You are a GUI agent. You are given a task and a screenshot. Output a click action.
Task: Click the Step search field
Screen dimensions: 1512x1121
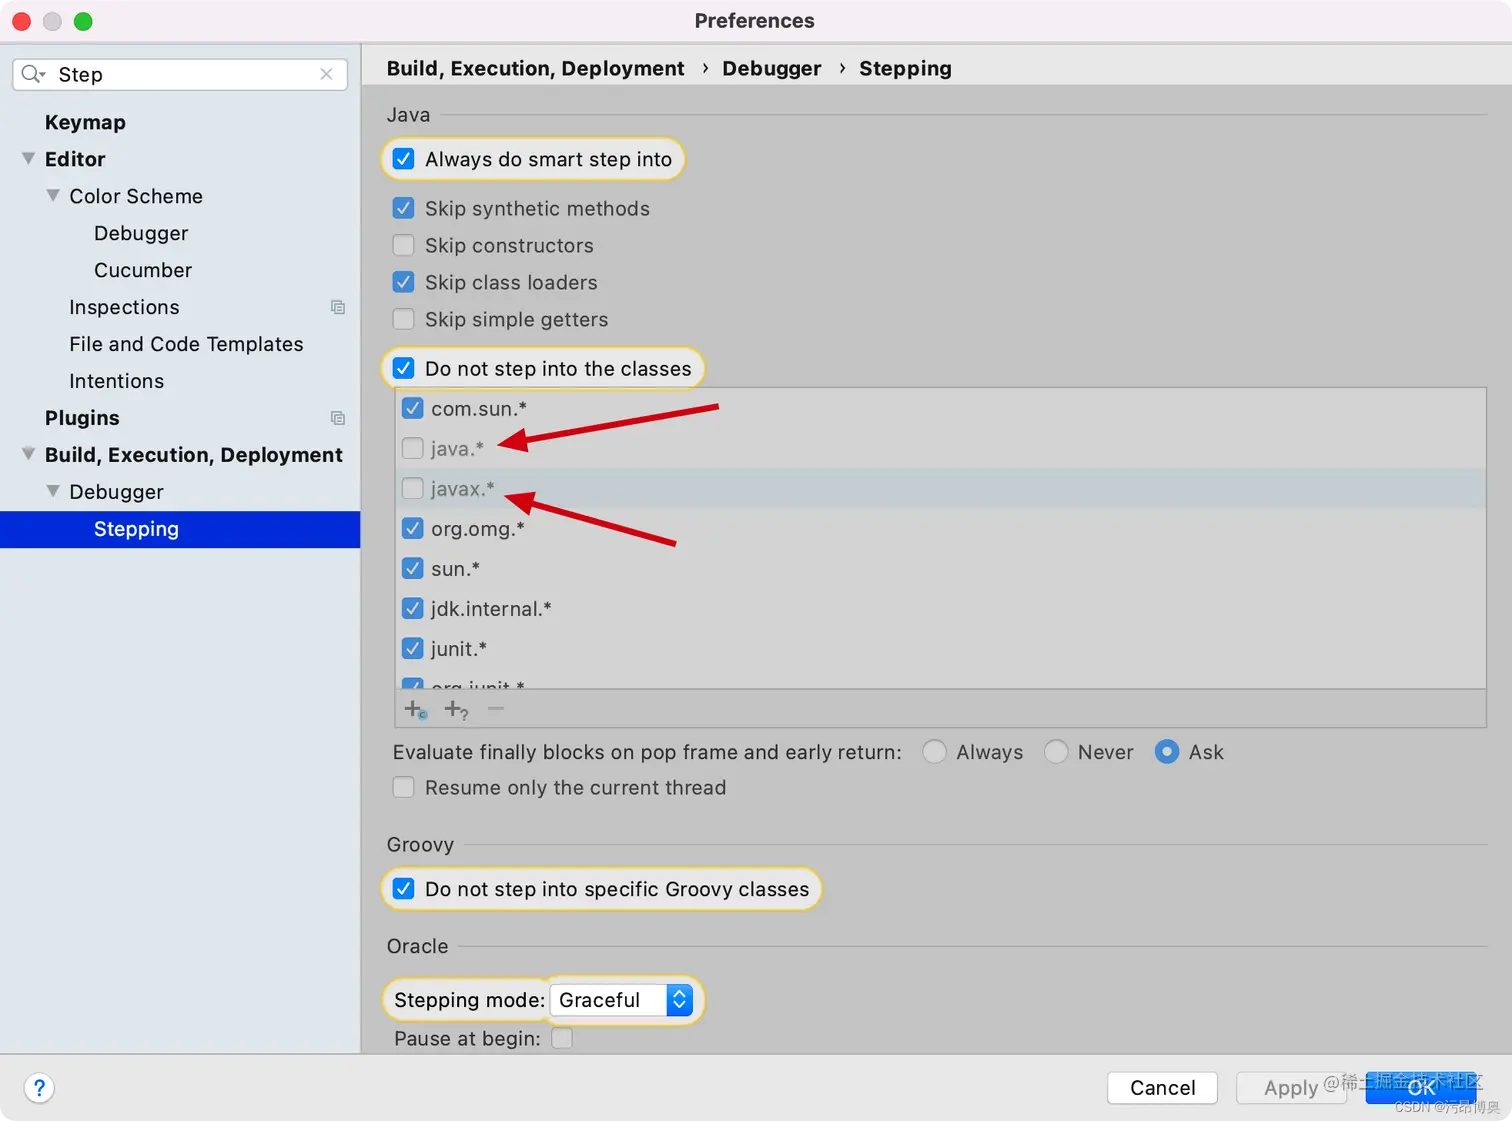[x=180, y=74]
